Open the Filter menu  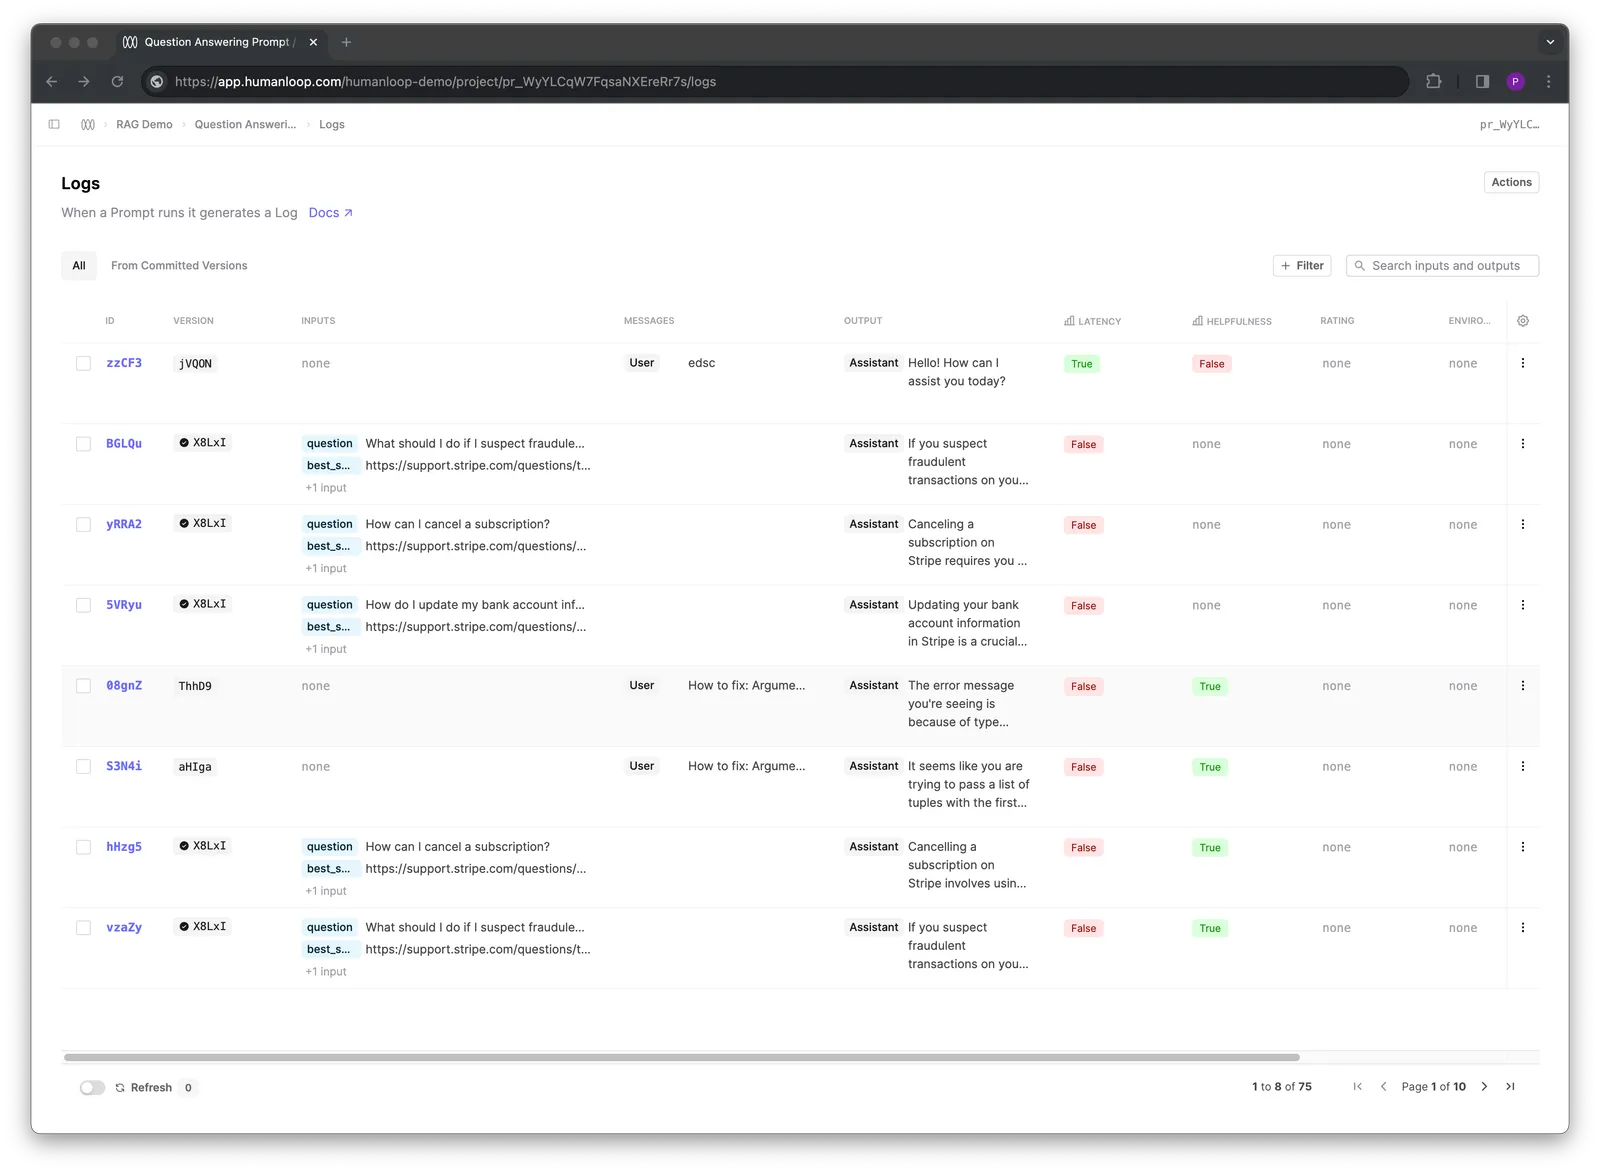pyautogui.click(x=1302, y=266)
